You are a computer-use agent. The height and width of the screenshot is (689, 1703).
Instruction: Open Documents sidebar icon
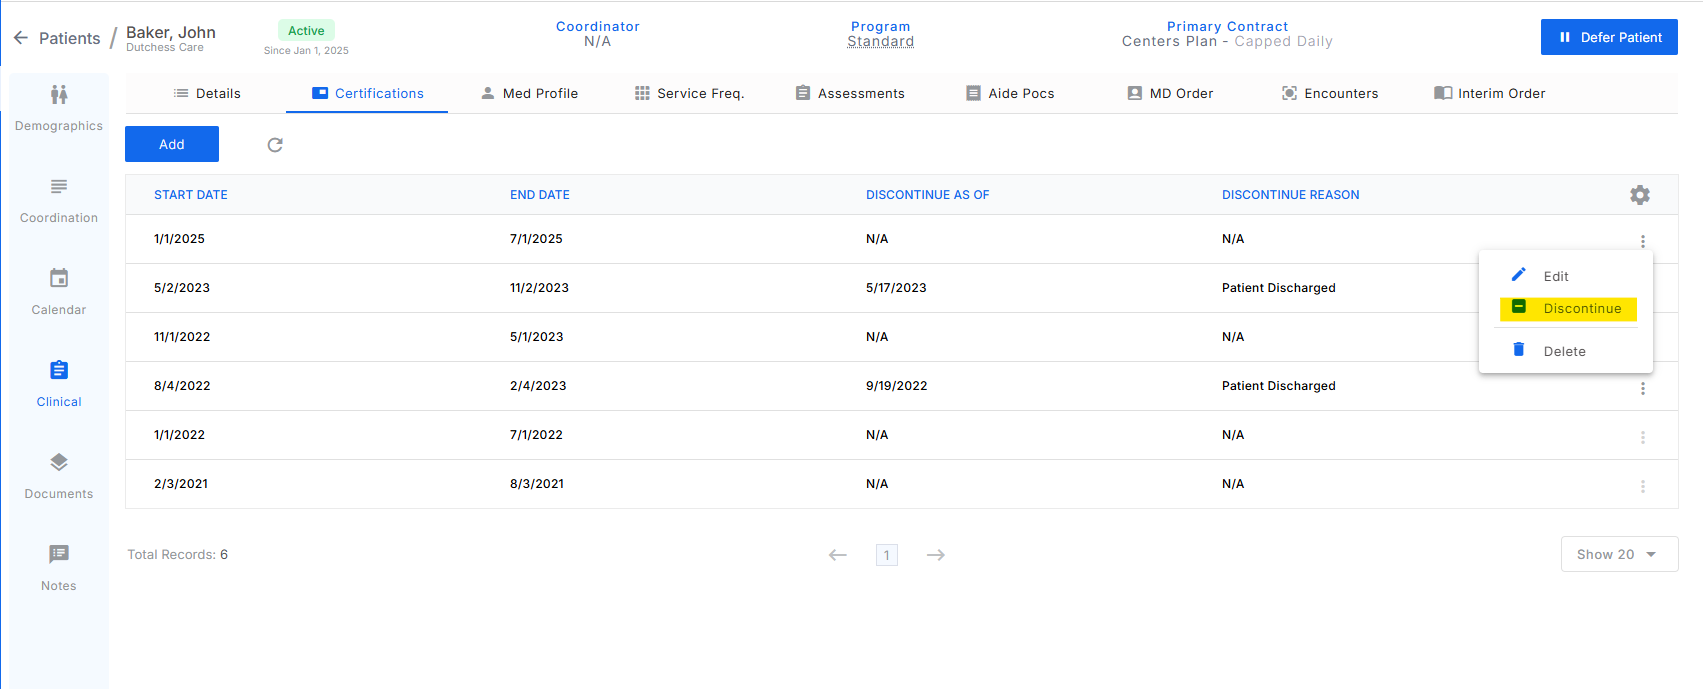(x=59, y=462)
